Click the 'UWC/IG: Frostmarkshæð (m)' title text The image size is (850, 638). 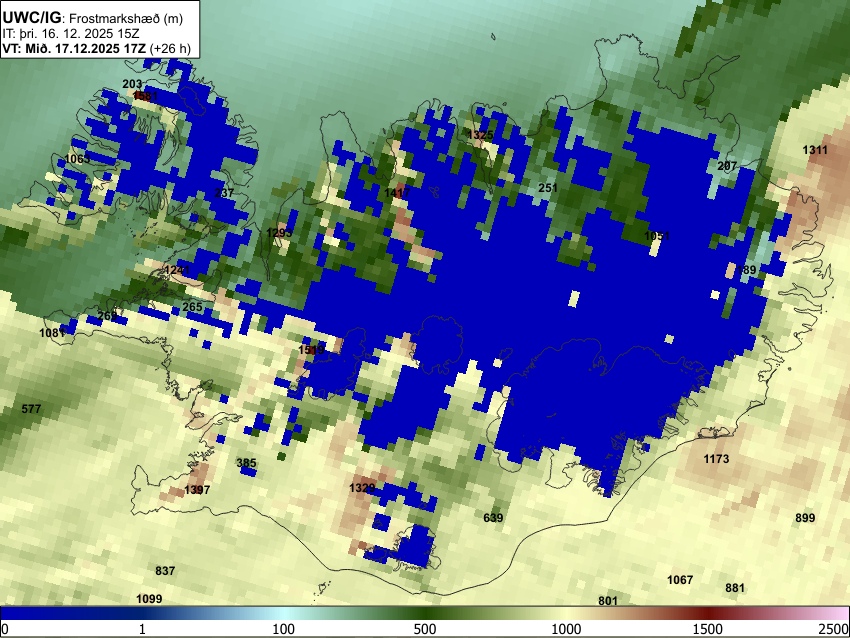[x=93, y=18]
